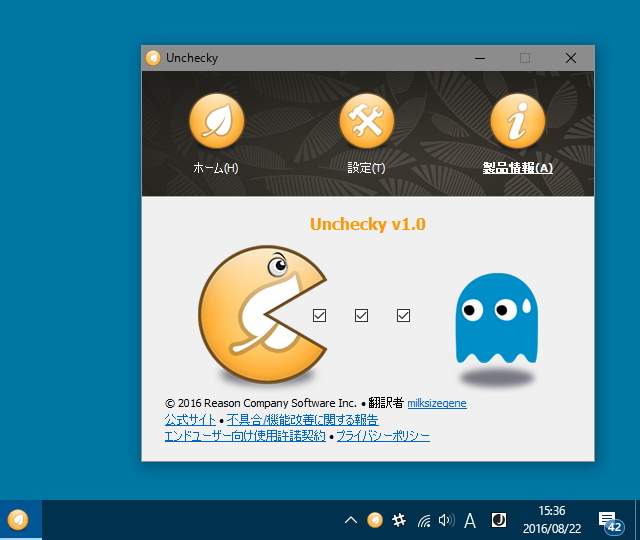Open the Wi-Fi network tray icon
This screenshot has width=640, height=540.
[424, 520]
